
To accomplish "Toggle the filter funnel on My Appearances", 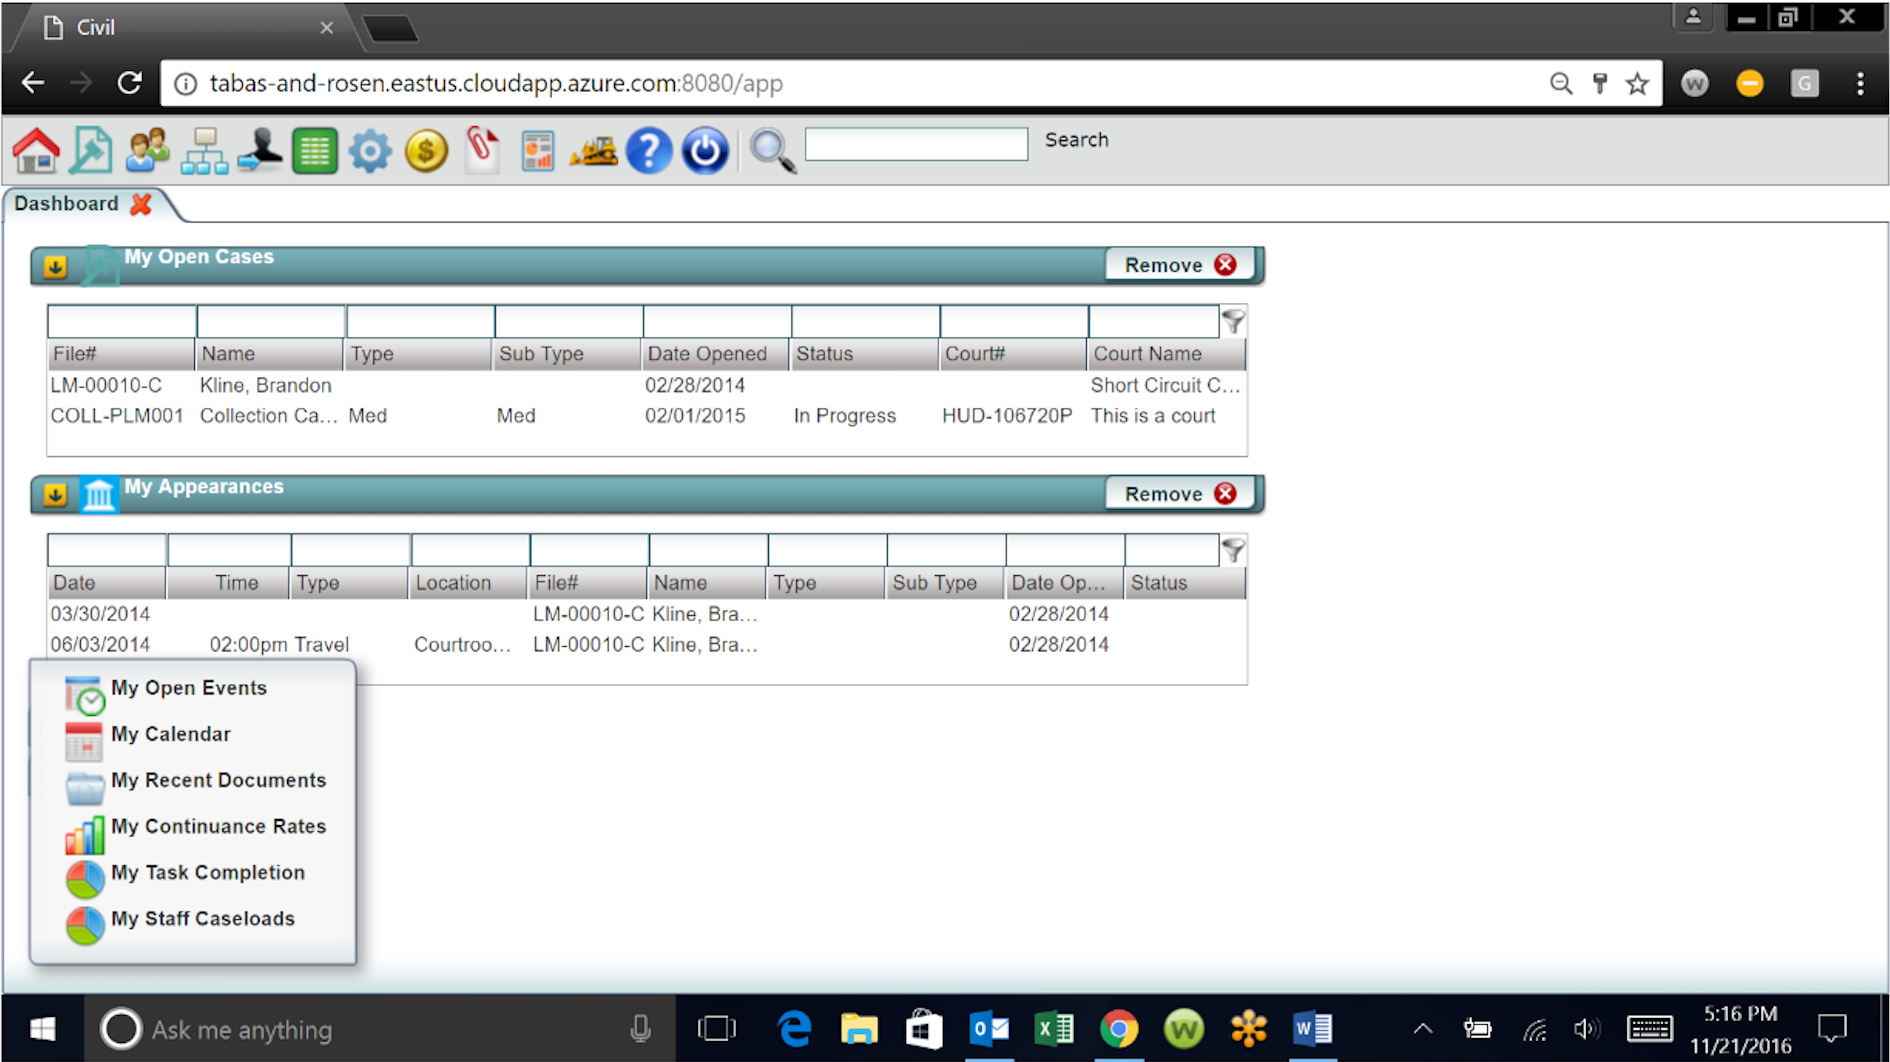I will pos(1234,549).
